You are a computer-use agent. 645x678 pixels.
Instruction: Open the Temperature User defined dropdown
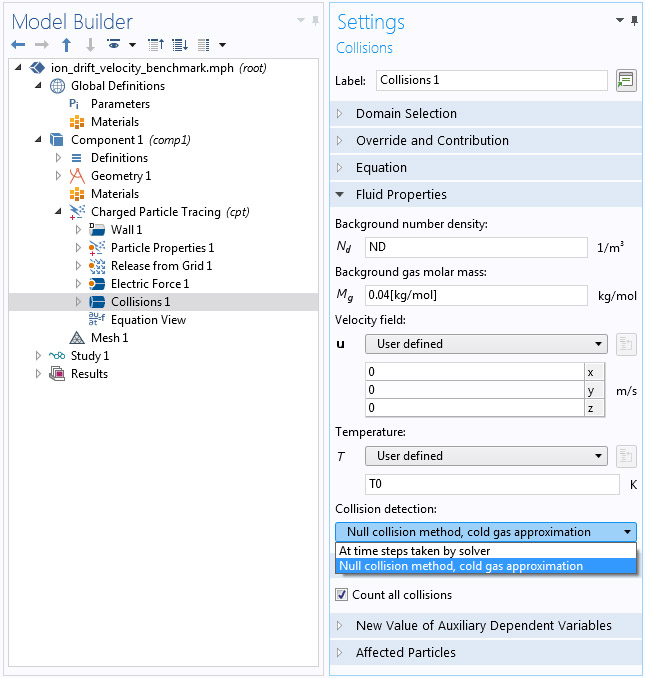486,456
